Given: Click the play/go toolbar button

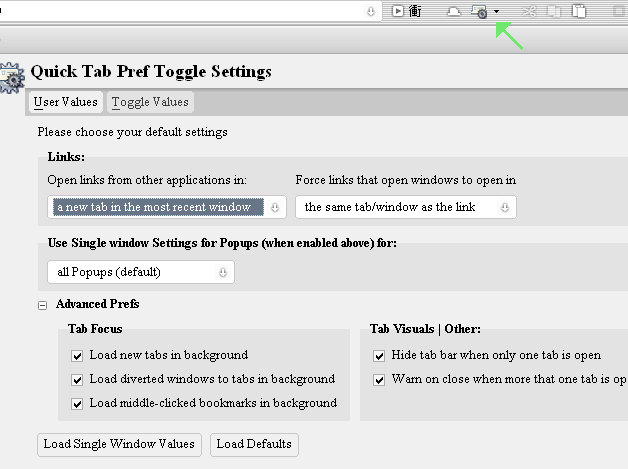Looking at the screenshot, I should [397, 11].
